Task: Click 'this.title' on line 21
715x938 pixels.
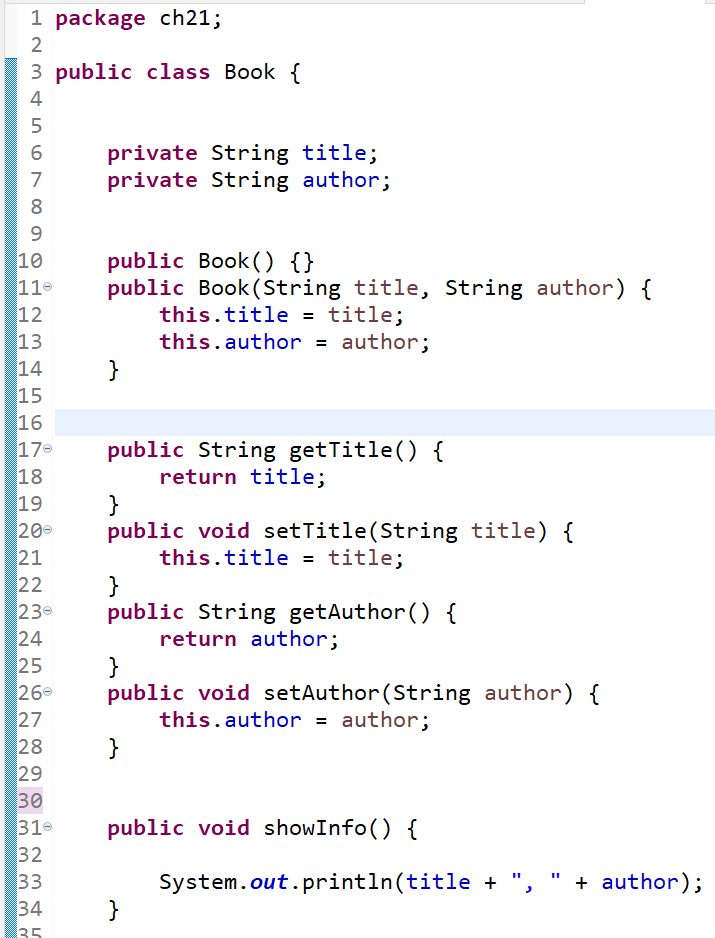Action: (224, 558)
